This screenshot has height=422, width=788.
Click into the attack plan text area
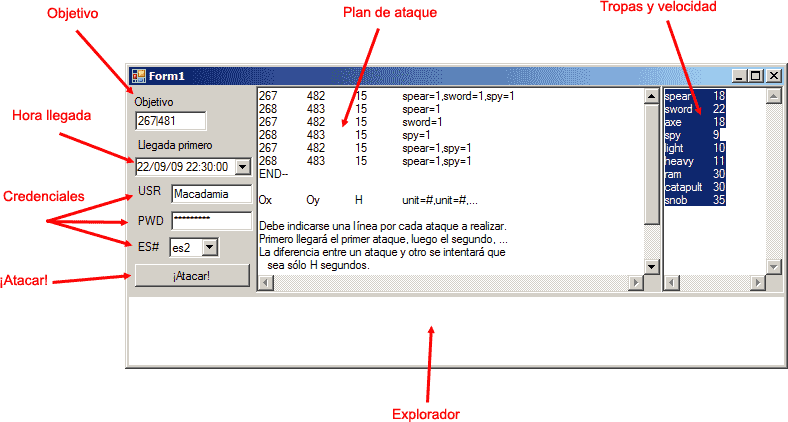pyautogui.click(x=450, y=180)
